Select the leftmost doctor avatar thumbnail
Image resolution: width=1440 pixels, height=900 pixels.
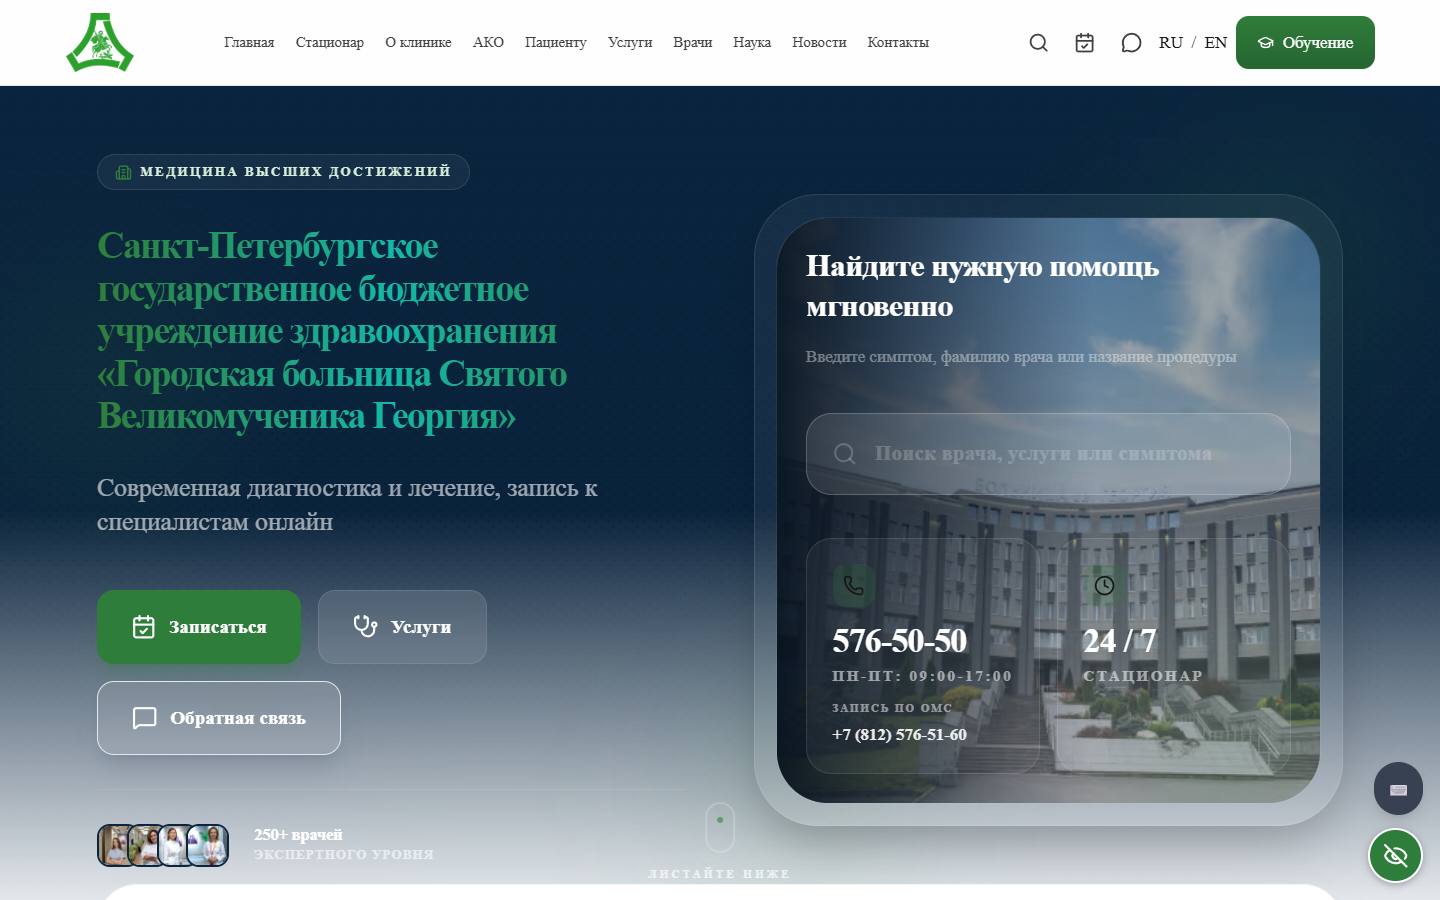116,845
